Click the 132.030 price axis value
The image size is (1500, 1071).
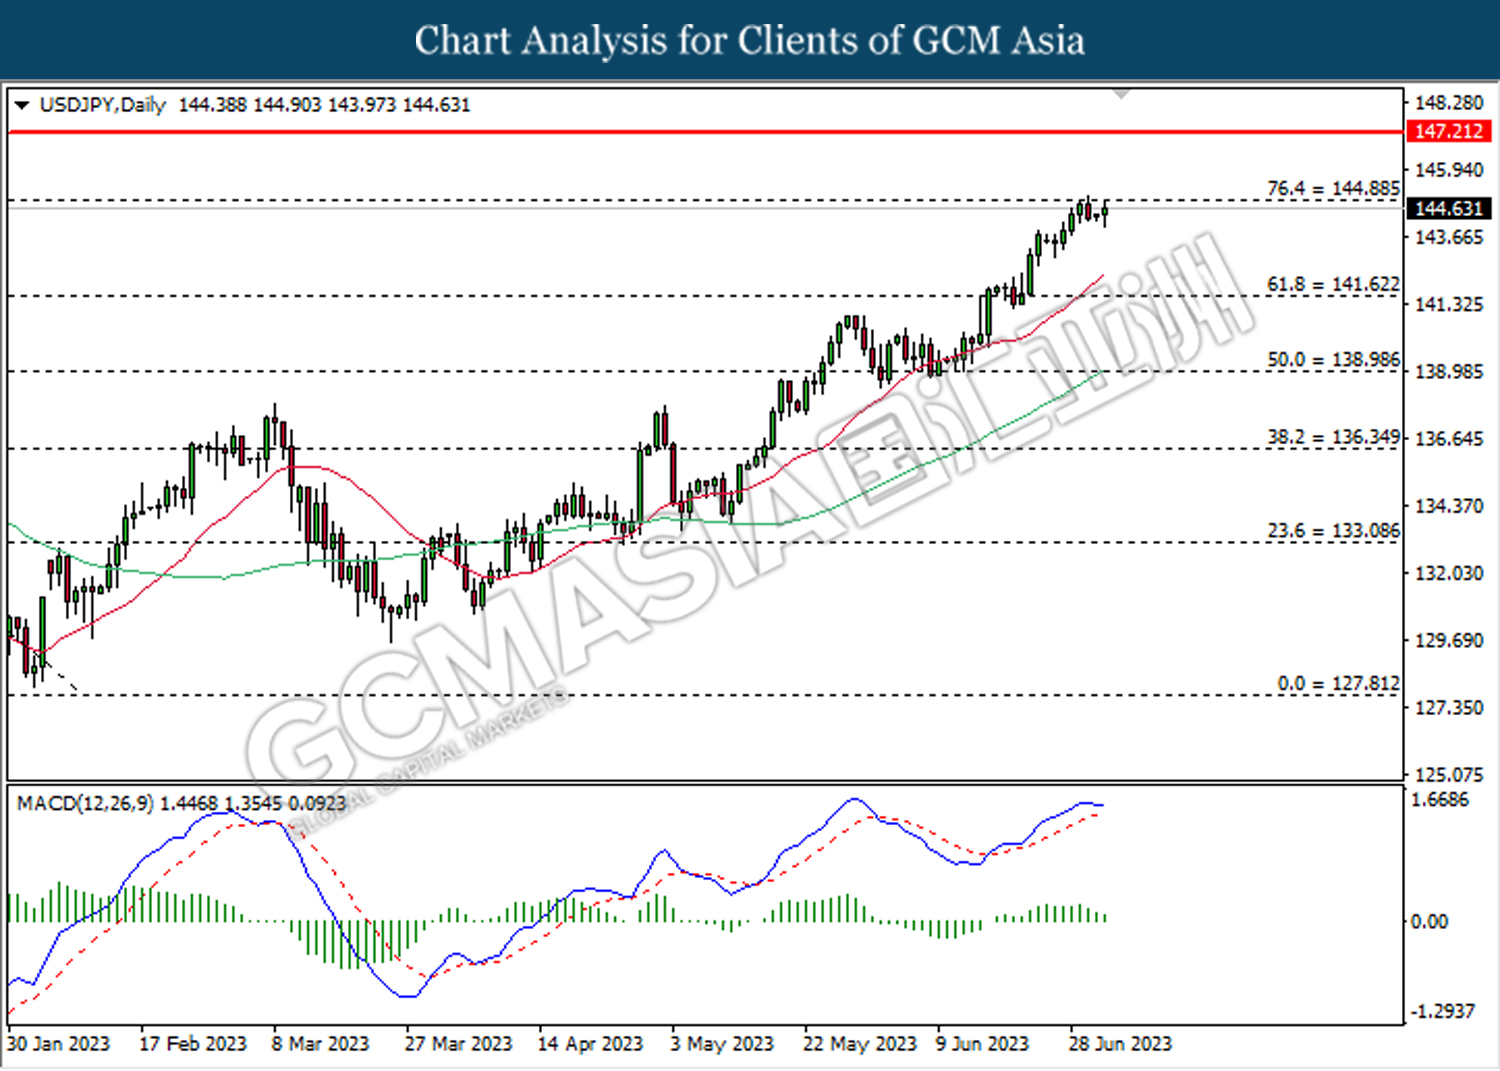click(x=1449, y=573)
